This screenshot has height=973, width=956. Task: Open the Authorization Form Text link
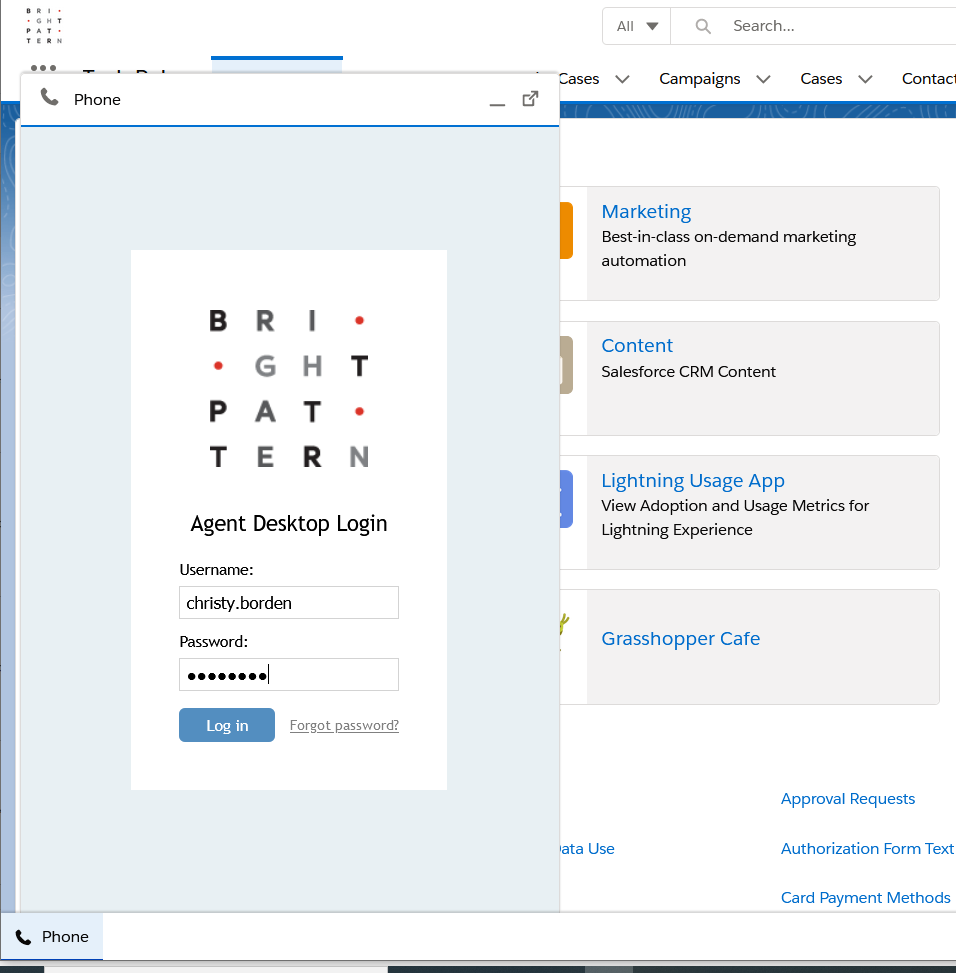point(867,848)
